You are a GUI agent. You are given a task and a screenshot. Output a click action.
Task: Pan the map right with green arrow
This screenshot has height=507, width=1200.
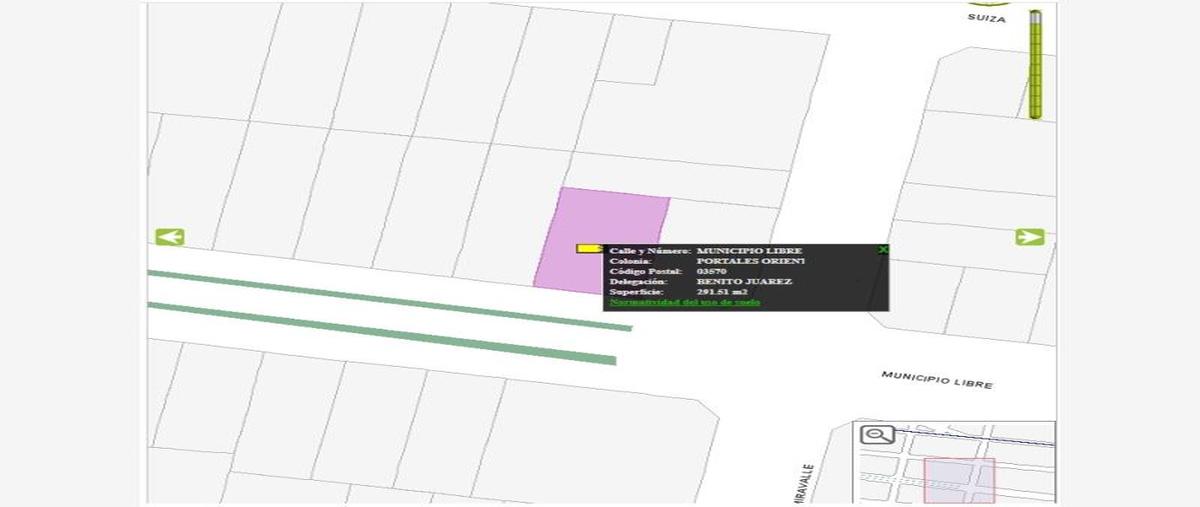pos(1029,237)
